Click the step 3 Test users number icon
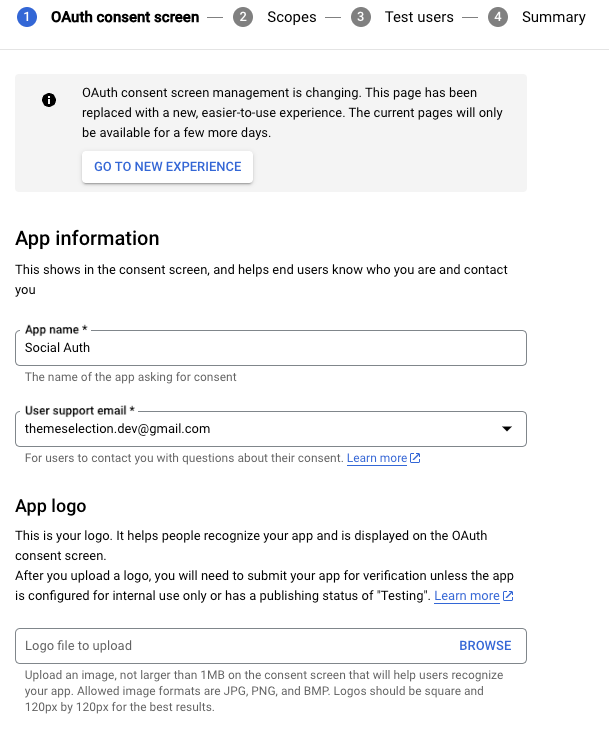This screenshot has height=753, width=609. click(361, 17)
